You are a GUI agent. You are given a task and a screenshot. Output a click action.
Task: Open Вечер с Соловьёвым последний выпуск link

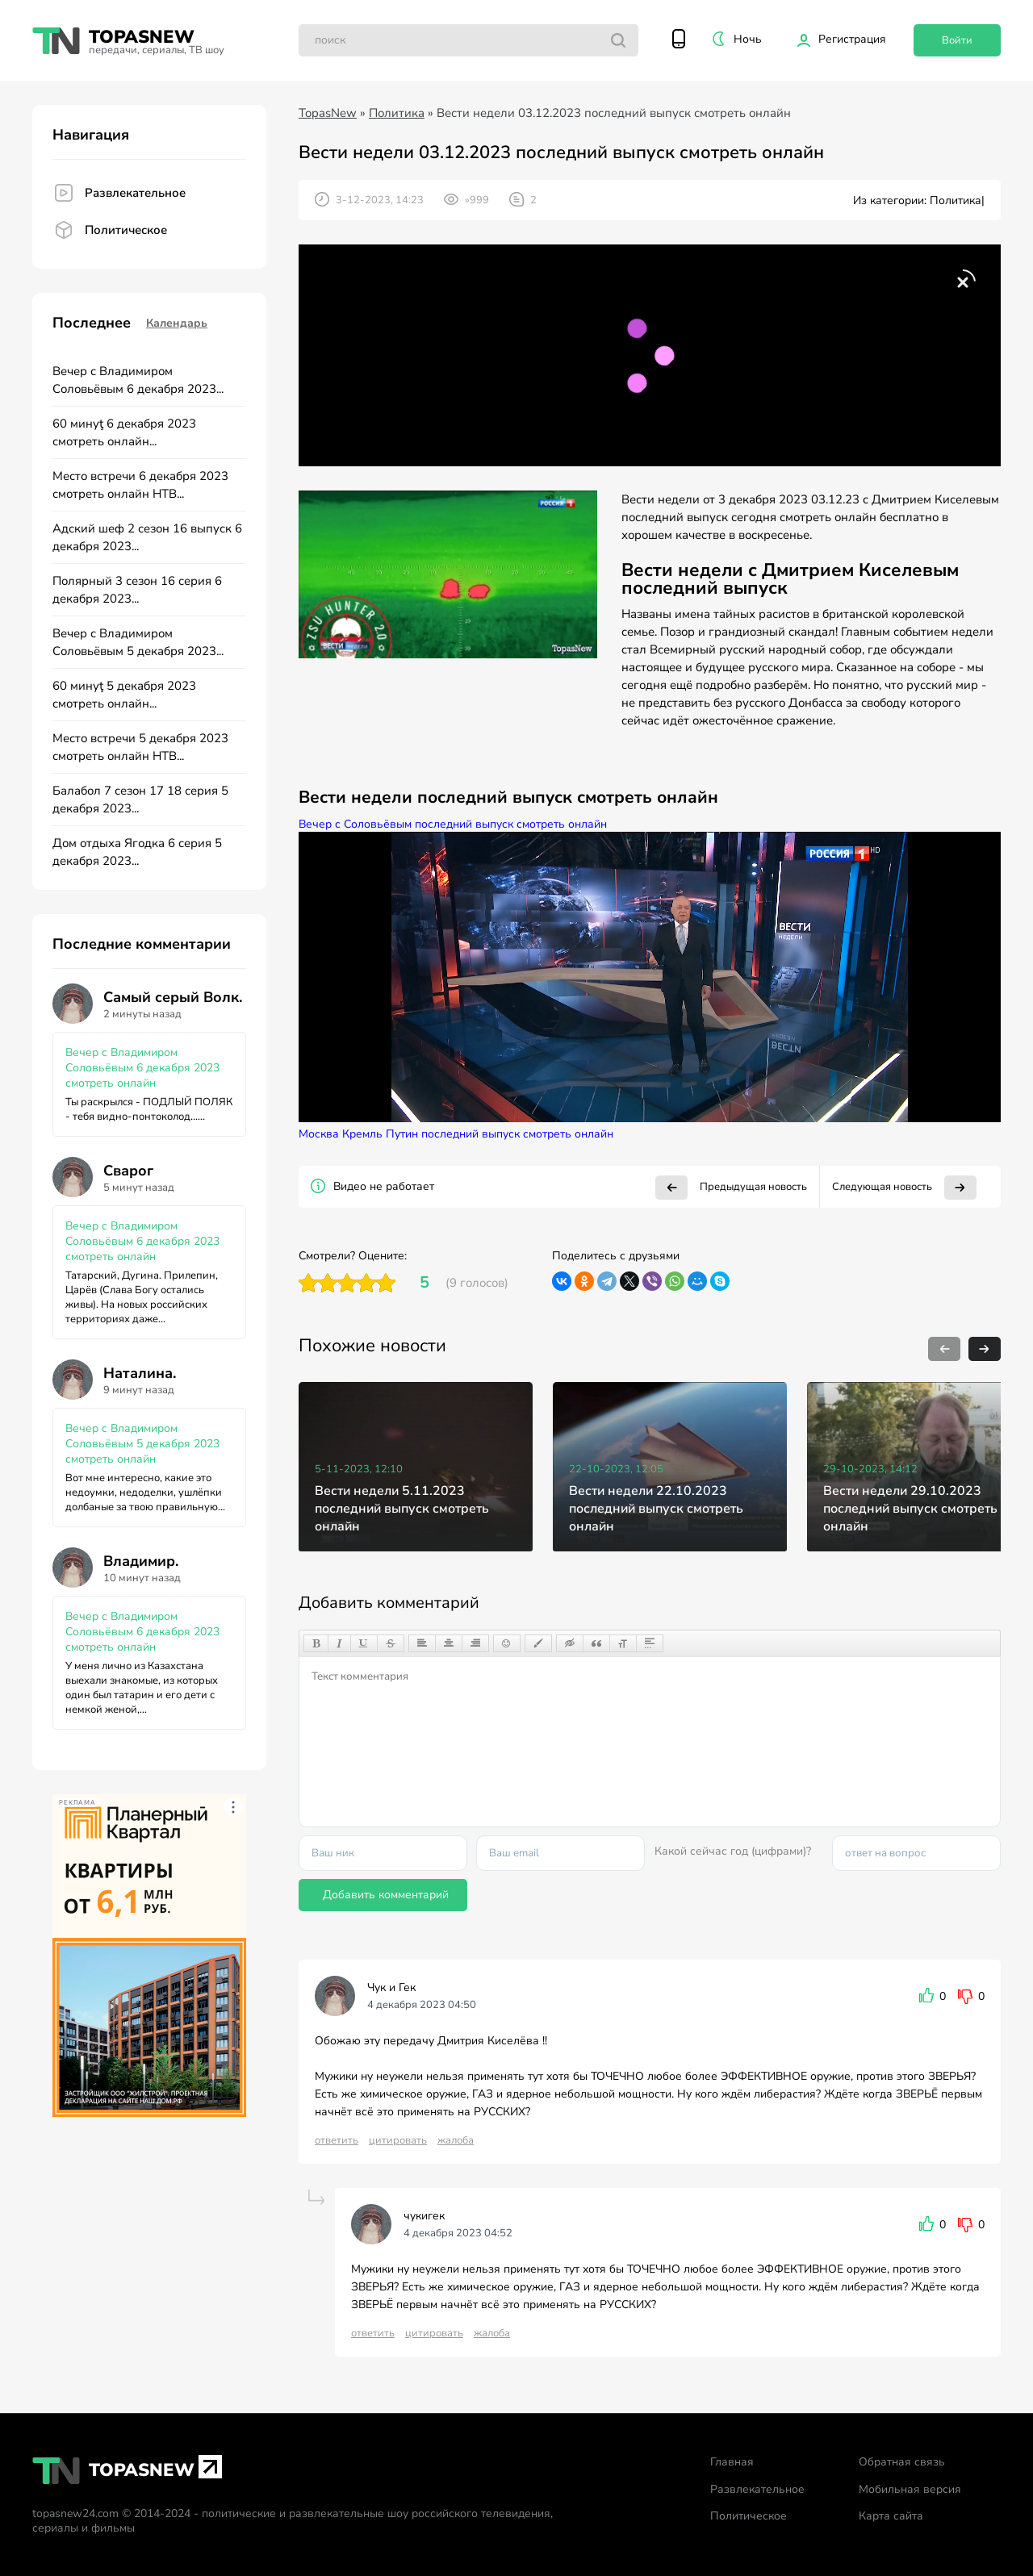[452, 824]
